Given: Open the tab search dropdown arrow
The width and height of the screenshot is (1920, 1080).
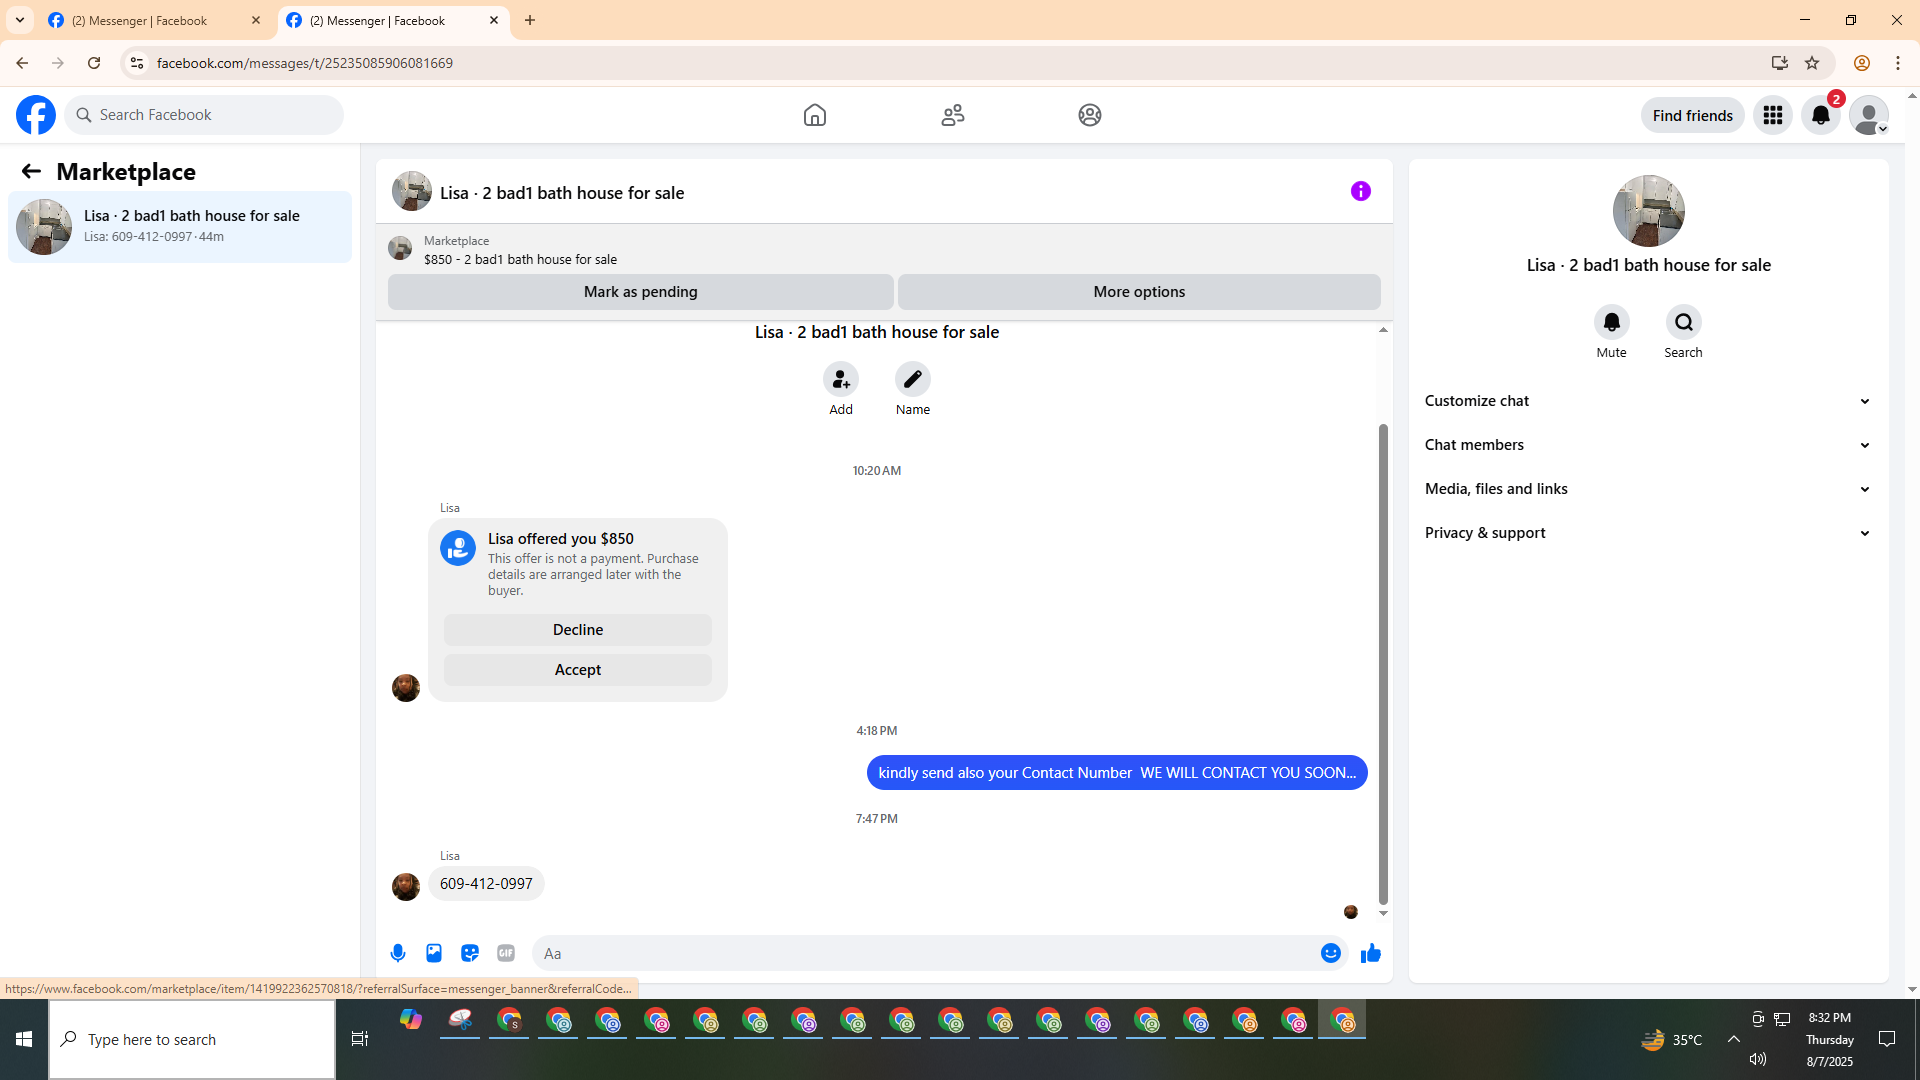Looking at the screenshot, I should click(x=20, y=20).
